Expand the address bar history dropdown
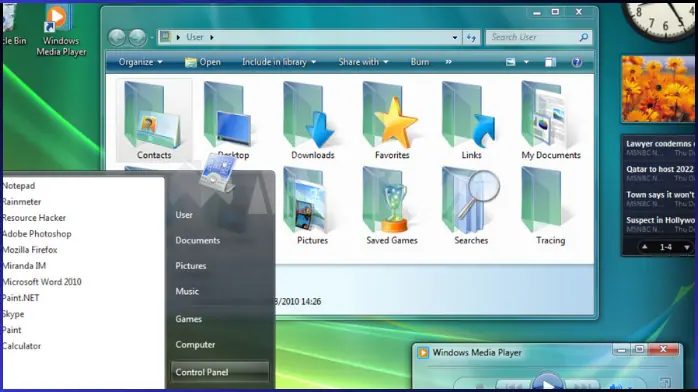698x392 pixels. [455, 38]
